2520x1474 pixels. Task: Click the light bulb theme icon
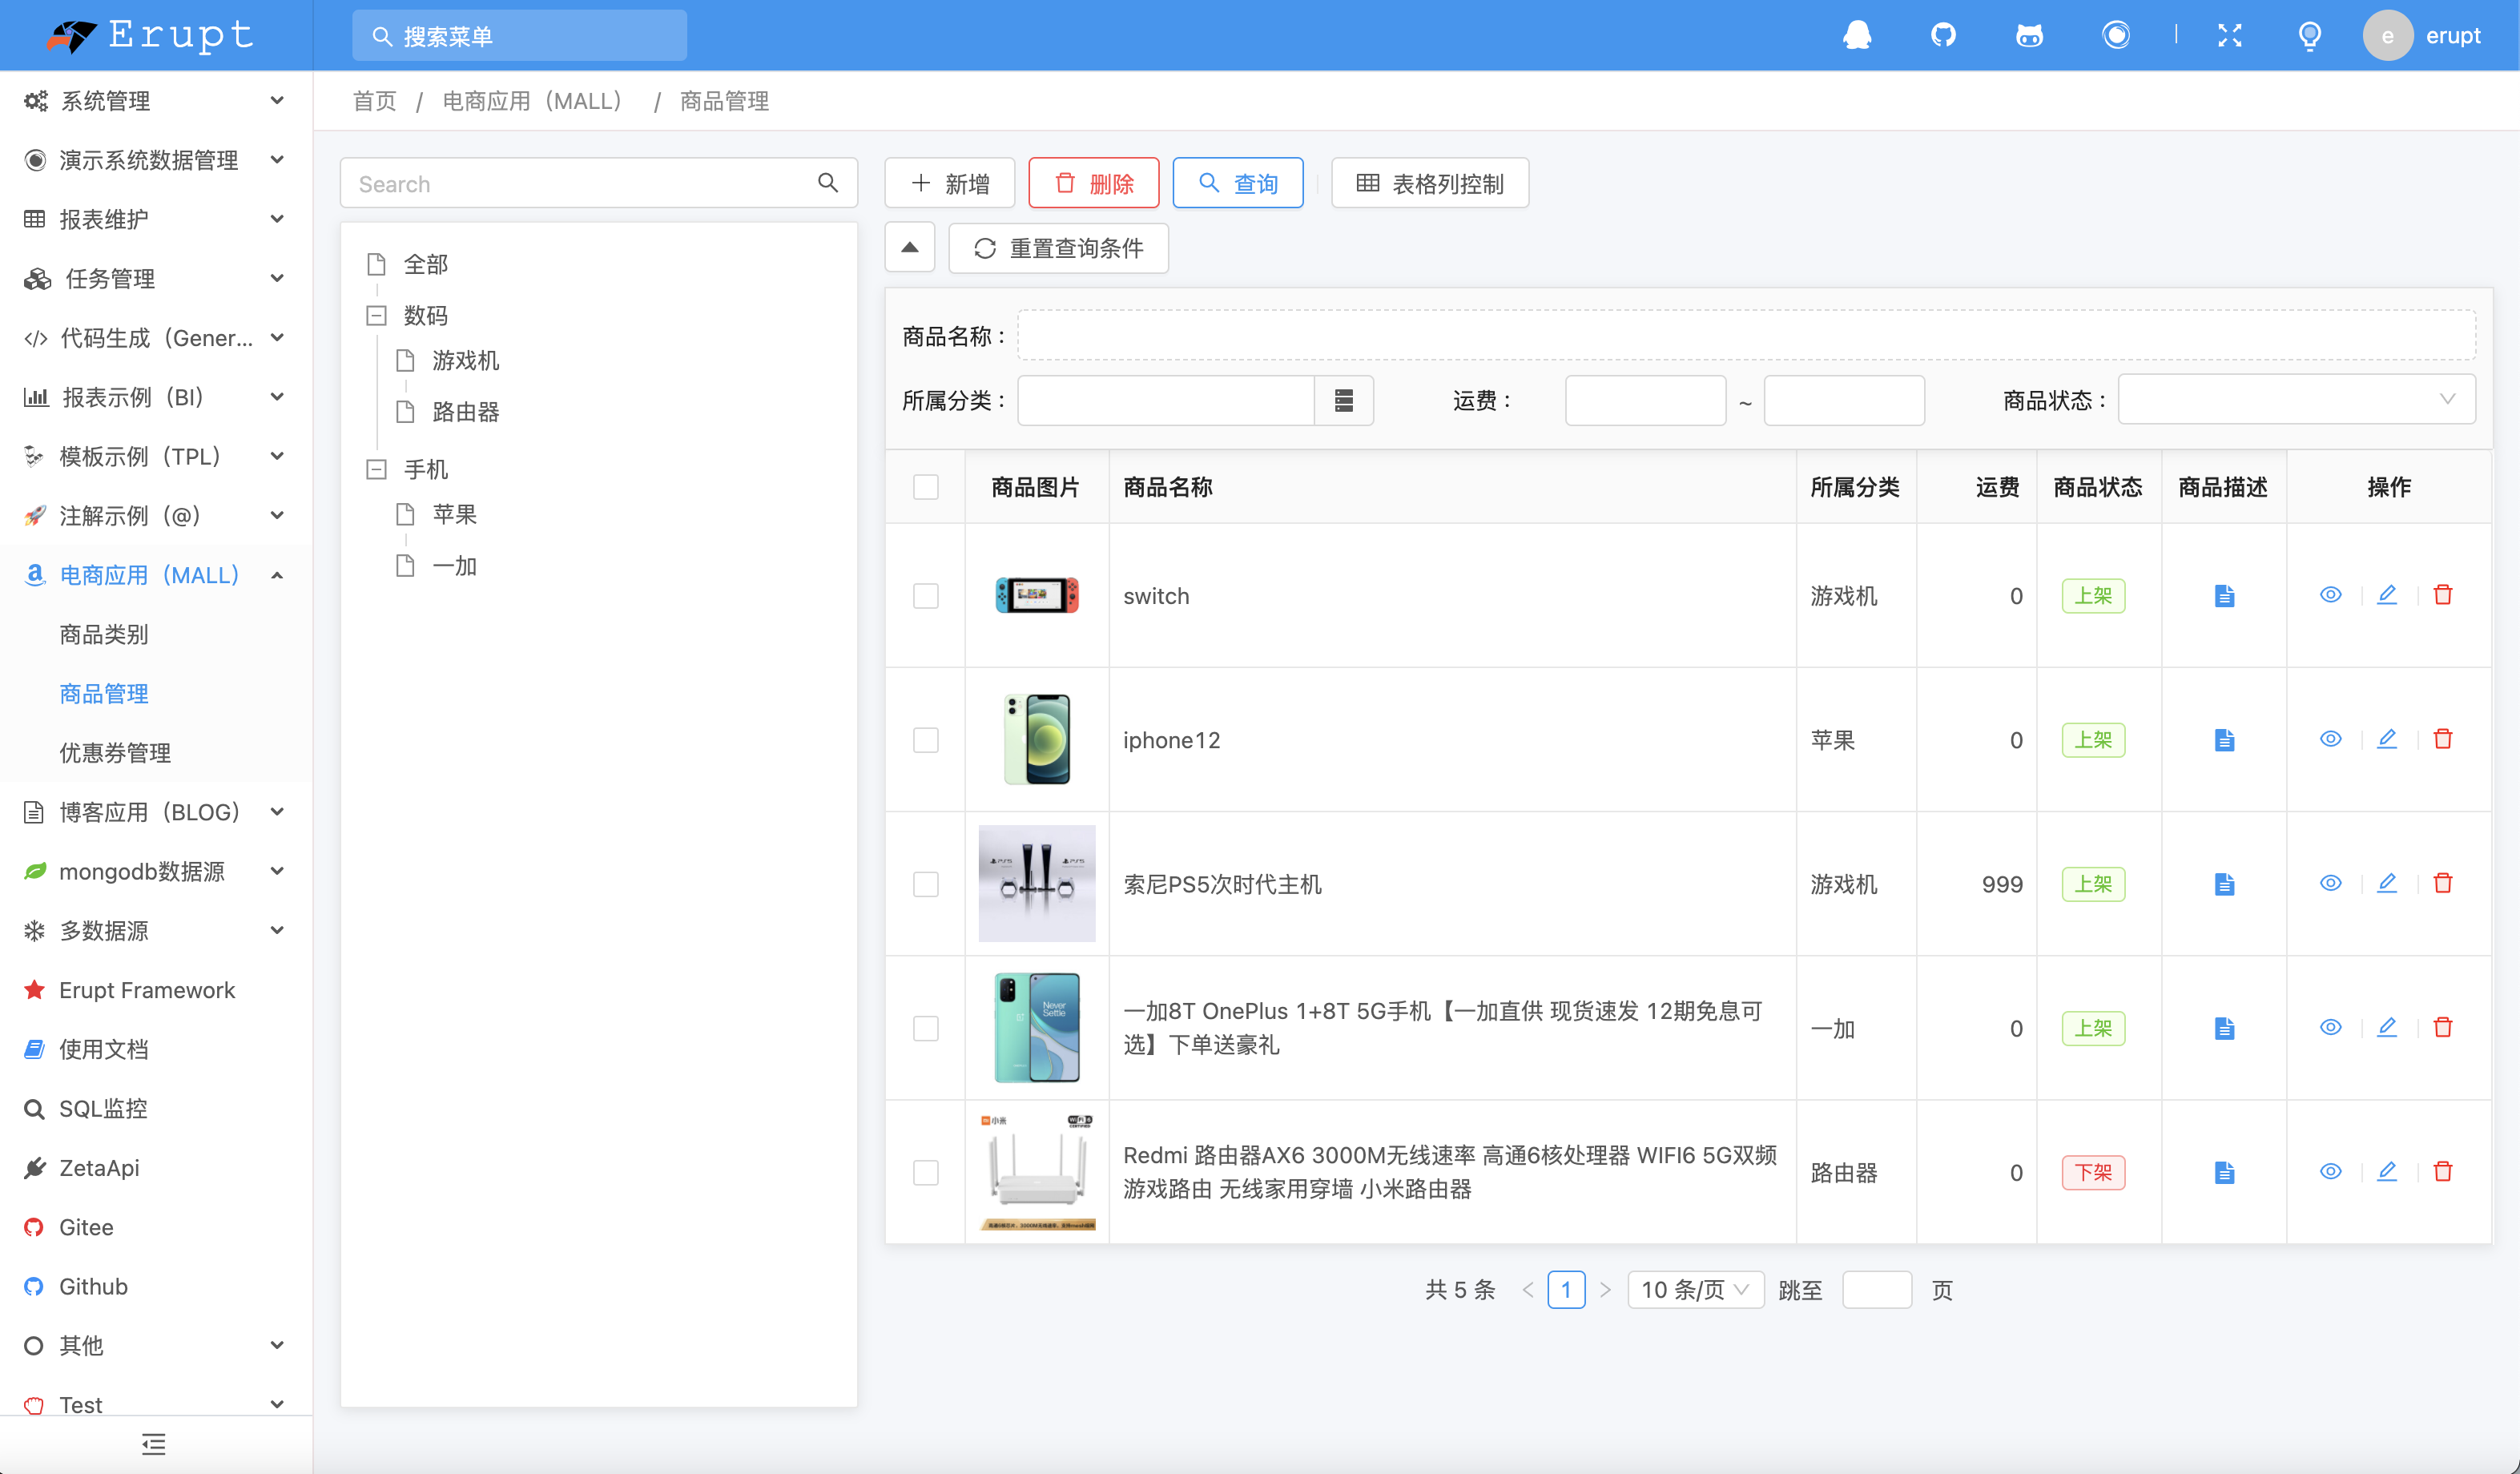click(2310, 35)
